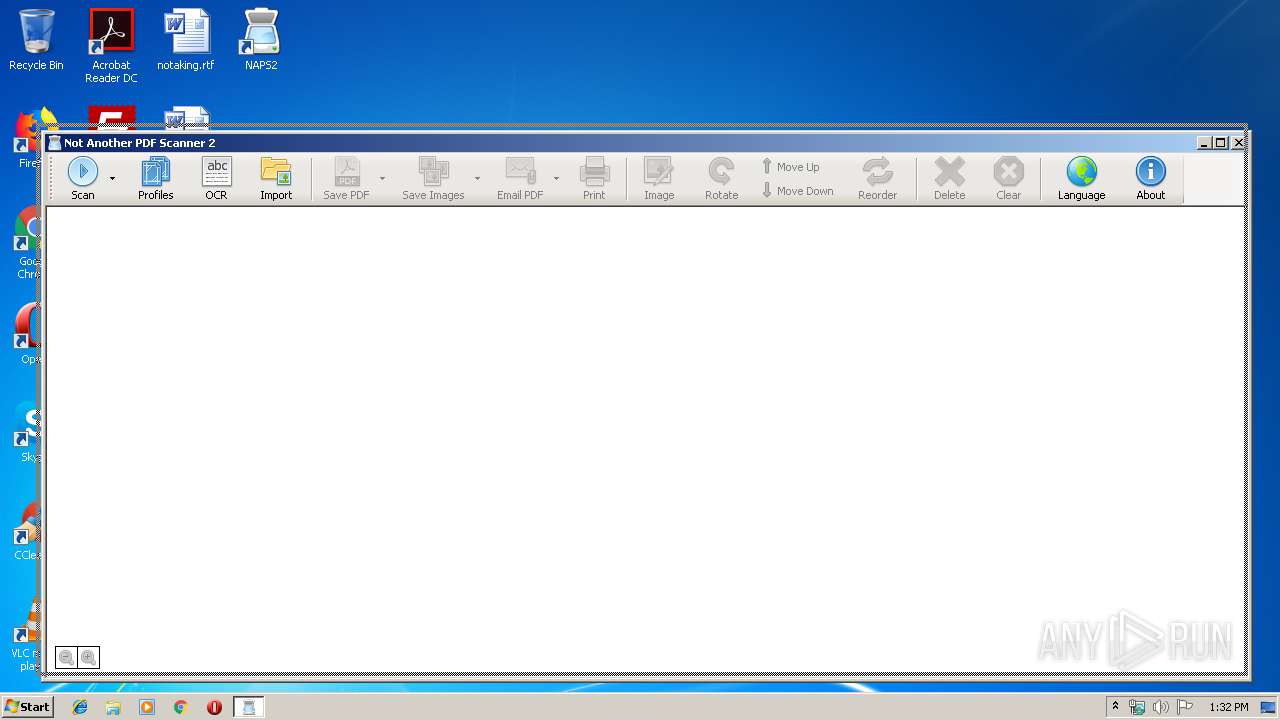The image size is (1280, 720).
Task: Launch Chrome from the taskbar
Action: (180, 707)
